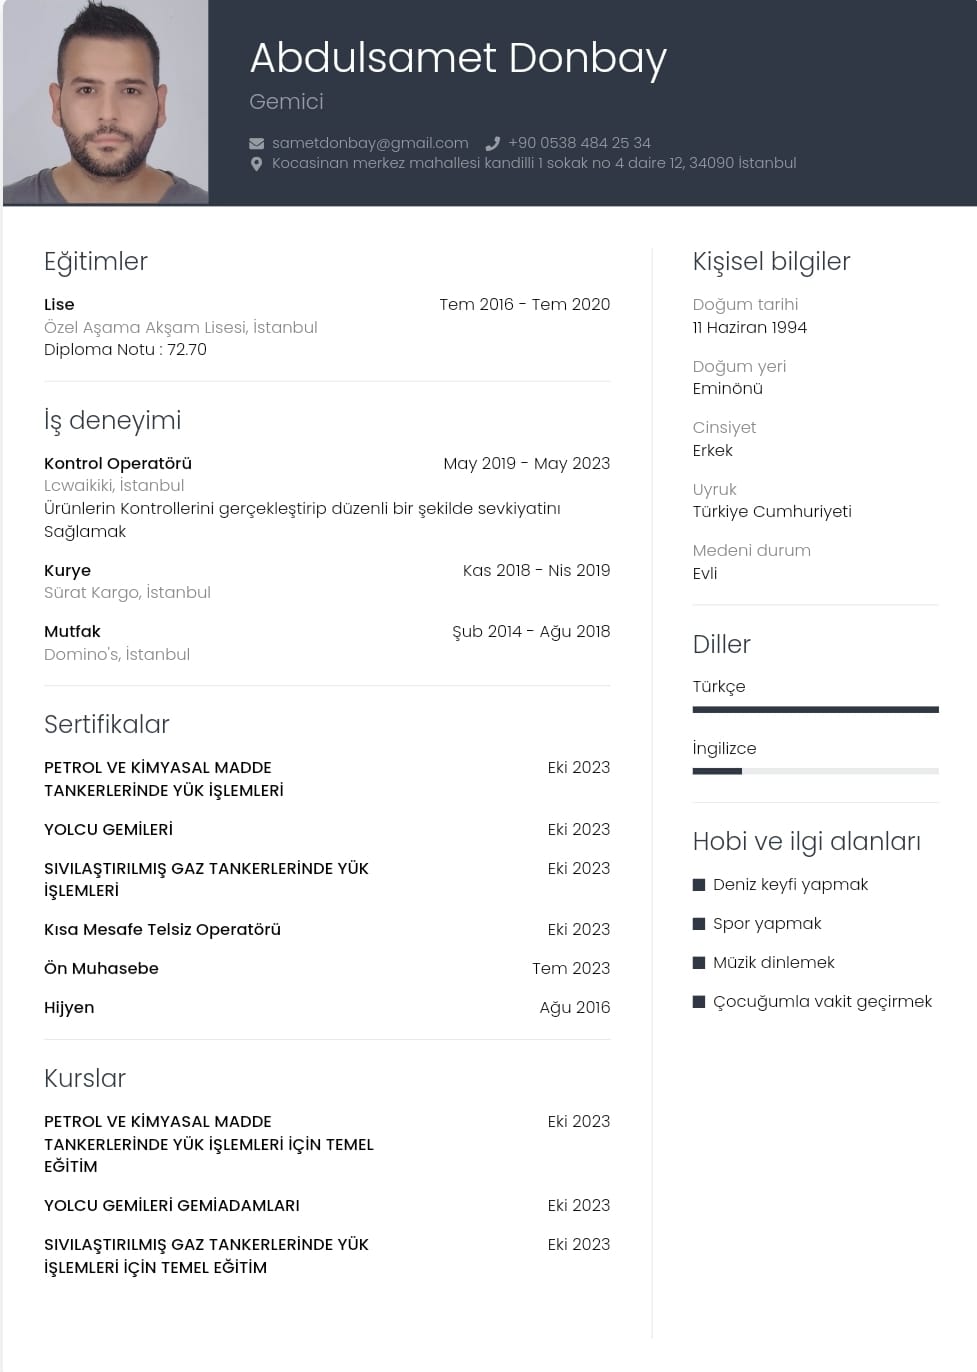
Task: Click the İş deneyimi section heading
Action: 113,421
